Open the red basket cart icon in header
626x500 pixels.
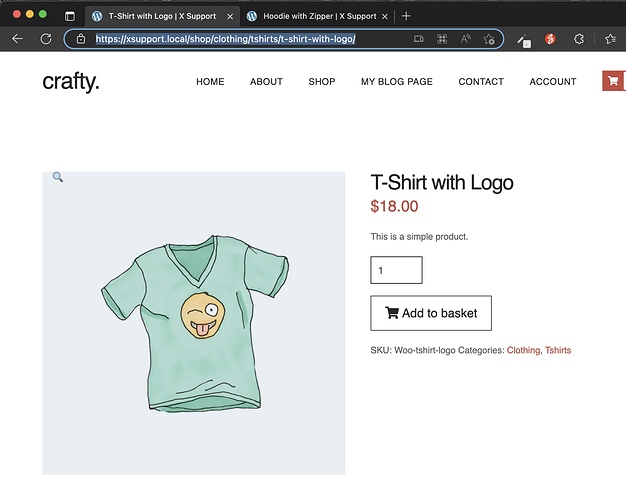point(612,81)
